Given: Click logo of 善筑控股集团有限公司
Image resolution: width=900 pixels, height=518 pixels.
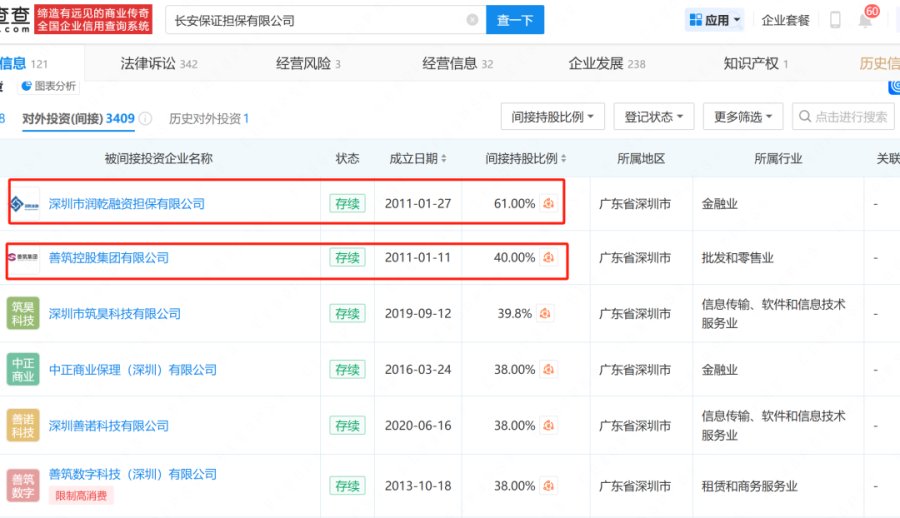Looking at the screenshot, I should (23, 257).
